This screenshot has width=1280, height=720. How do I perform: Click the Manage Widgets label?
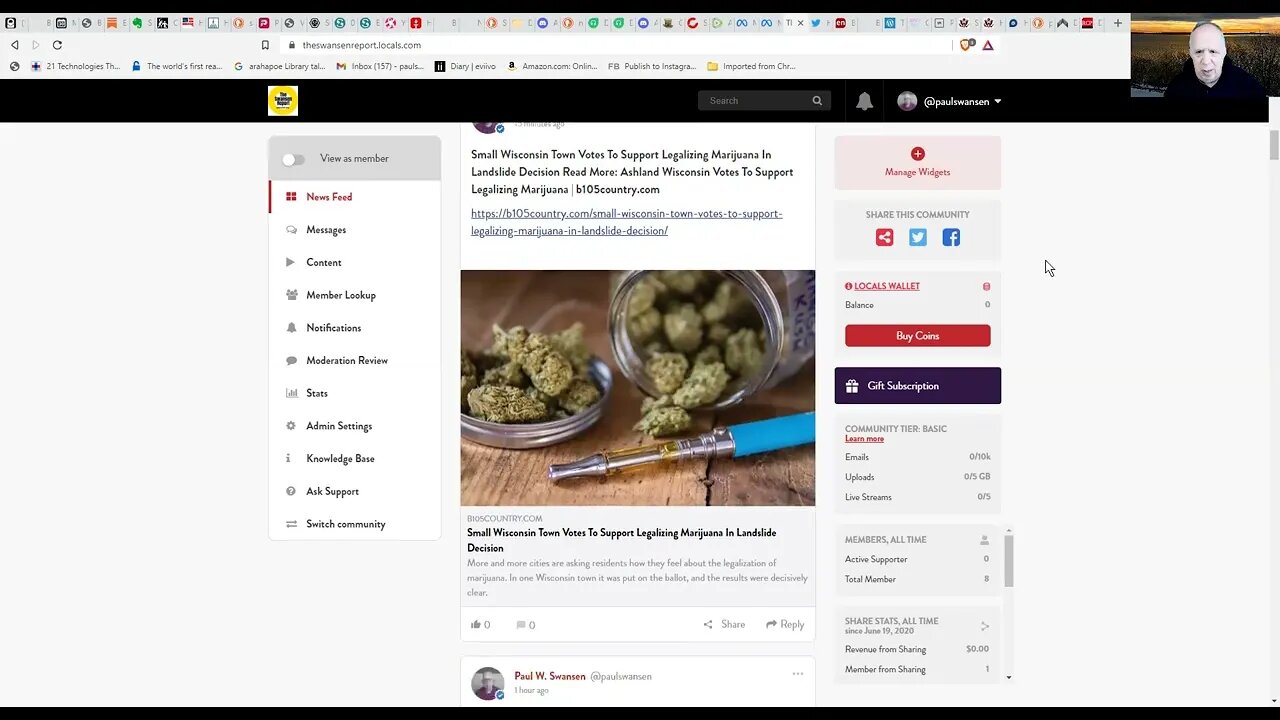(918, 172)
